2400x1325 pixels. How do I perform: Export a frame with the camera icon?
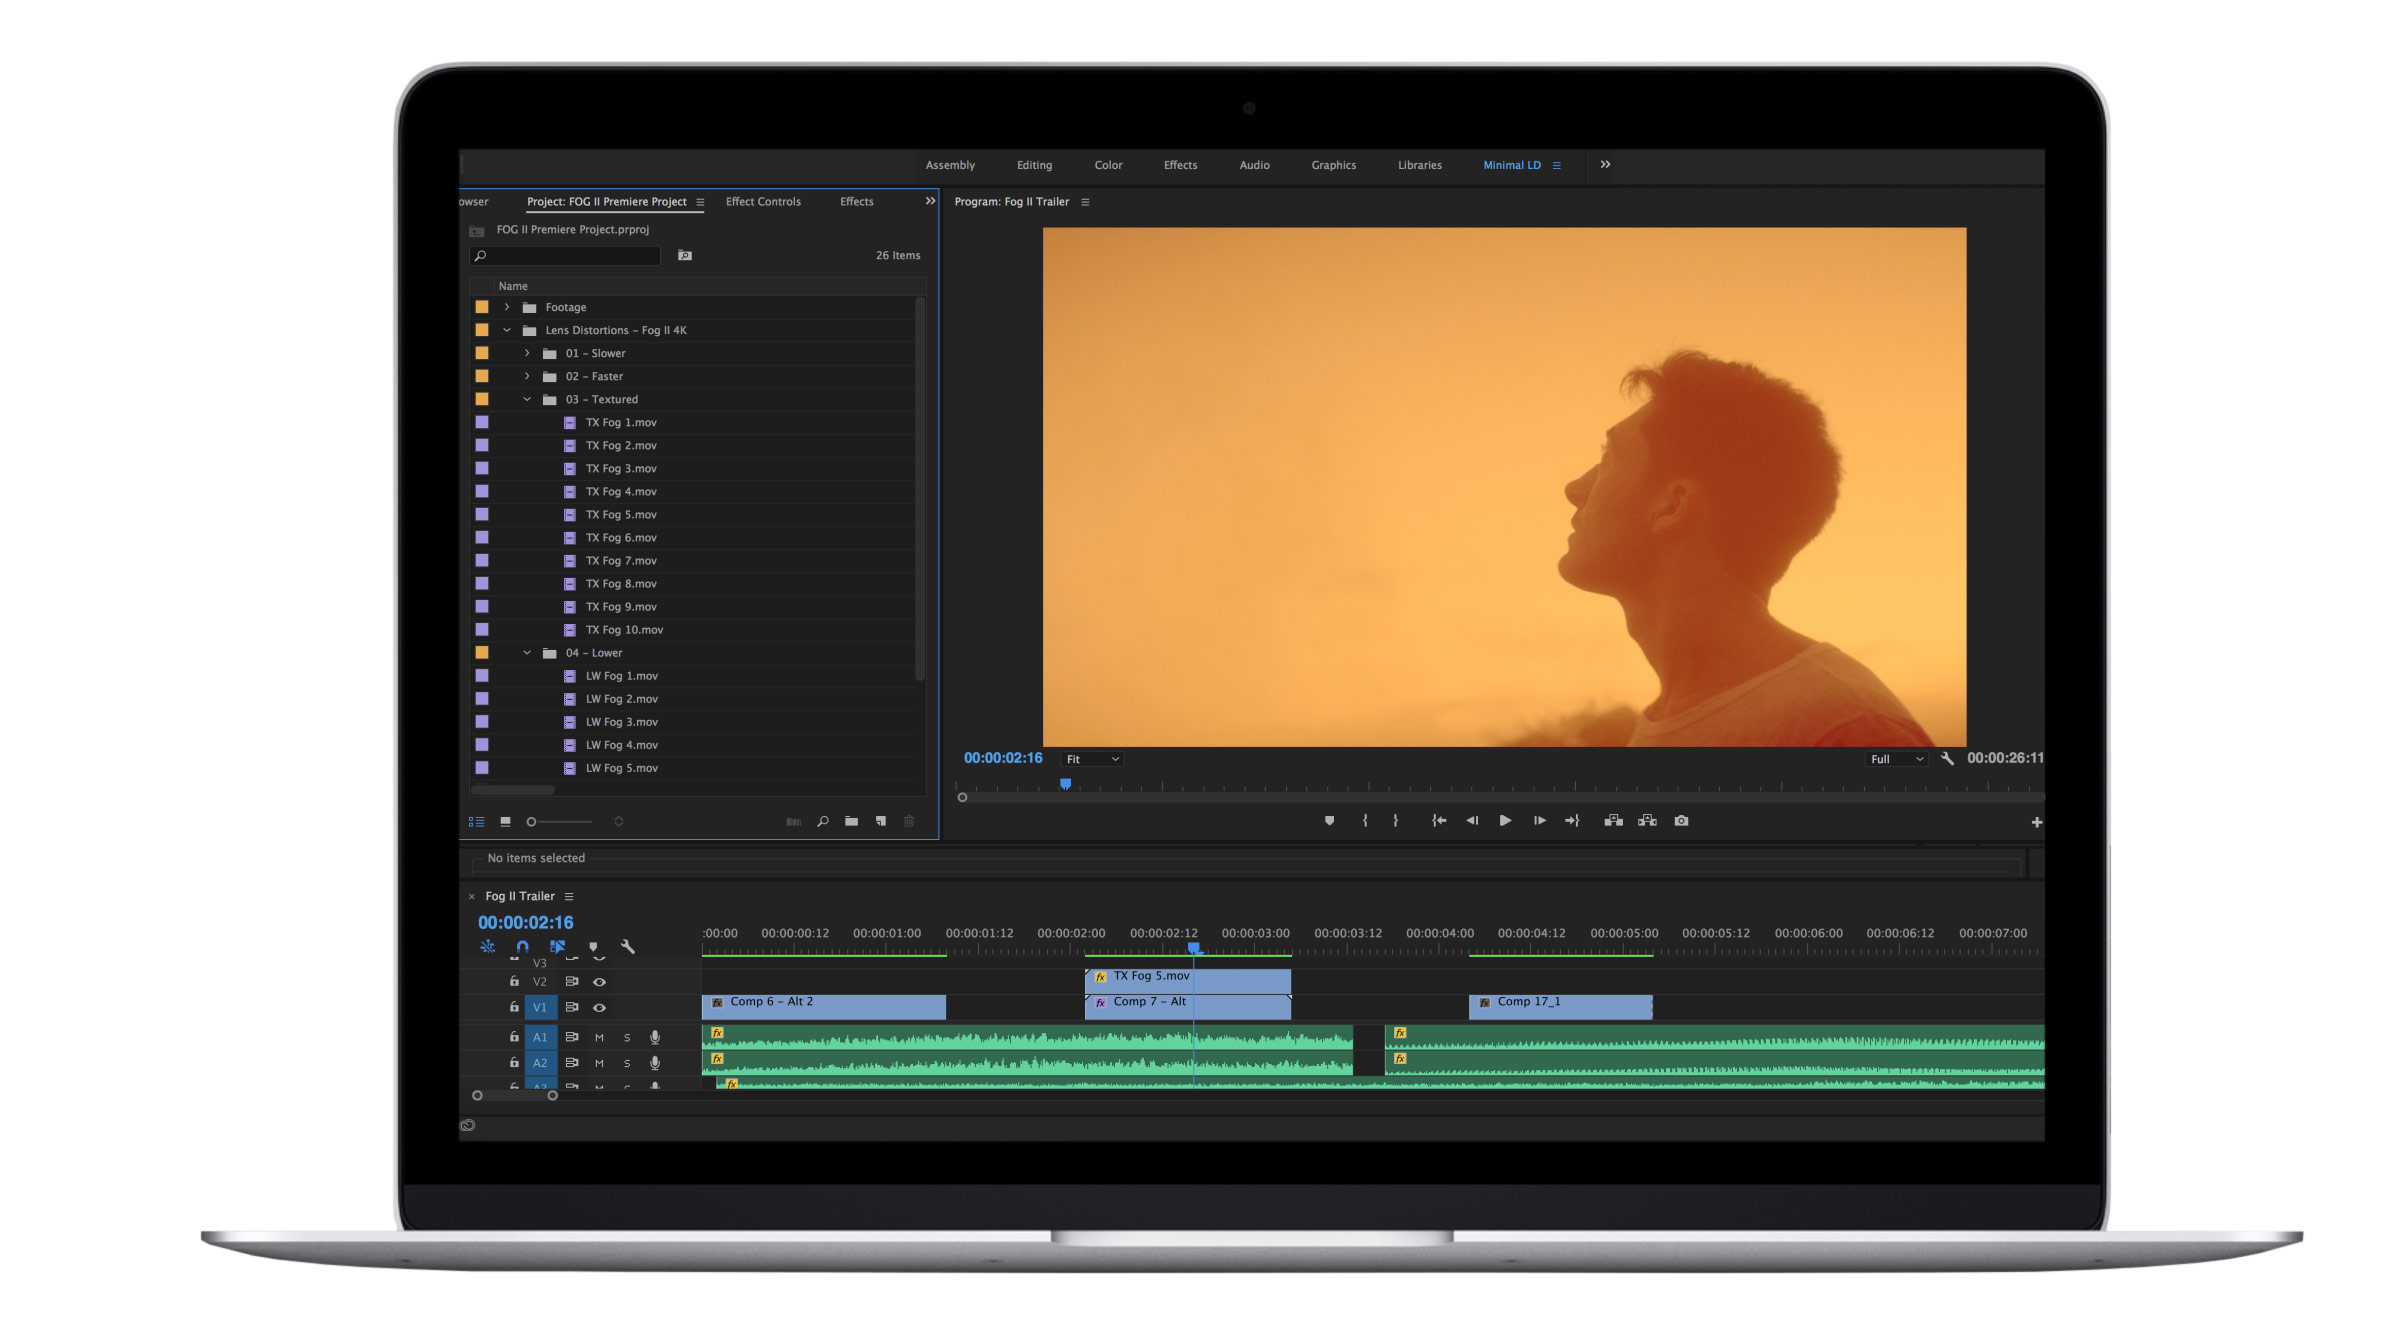pos(1682,821)
